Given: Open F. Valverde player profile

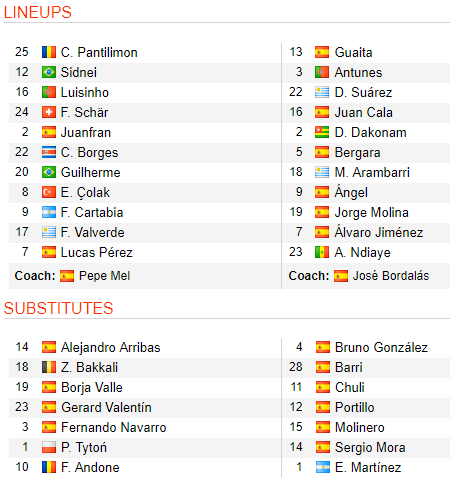Looking at the screenshot, I should click(92, 233).
